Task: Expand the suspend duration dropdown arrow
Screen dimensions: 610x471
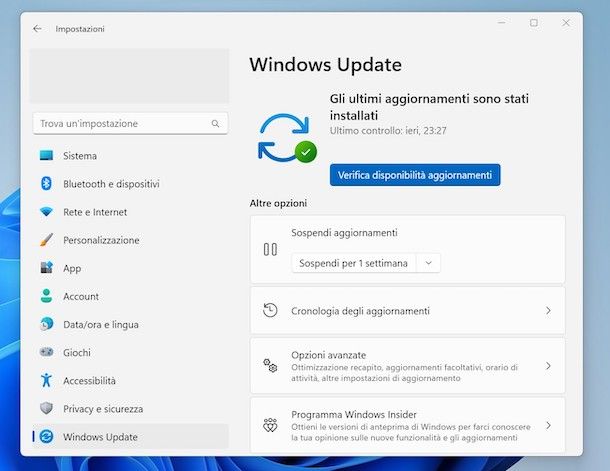Action: [x=428, y=263]
